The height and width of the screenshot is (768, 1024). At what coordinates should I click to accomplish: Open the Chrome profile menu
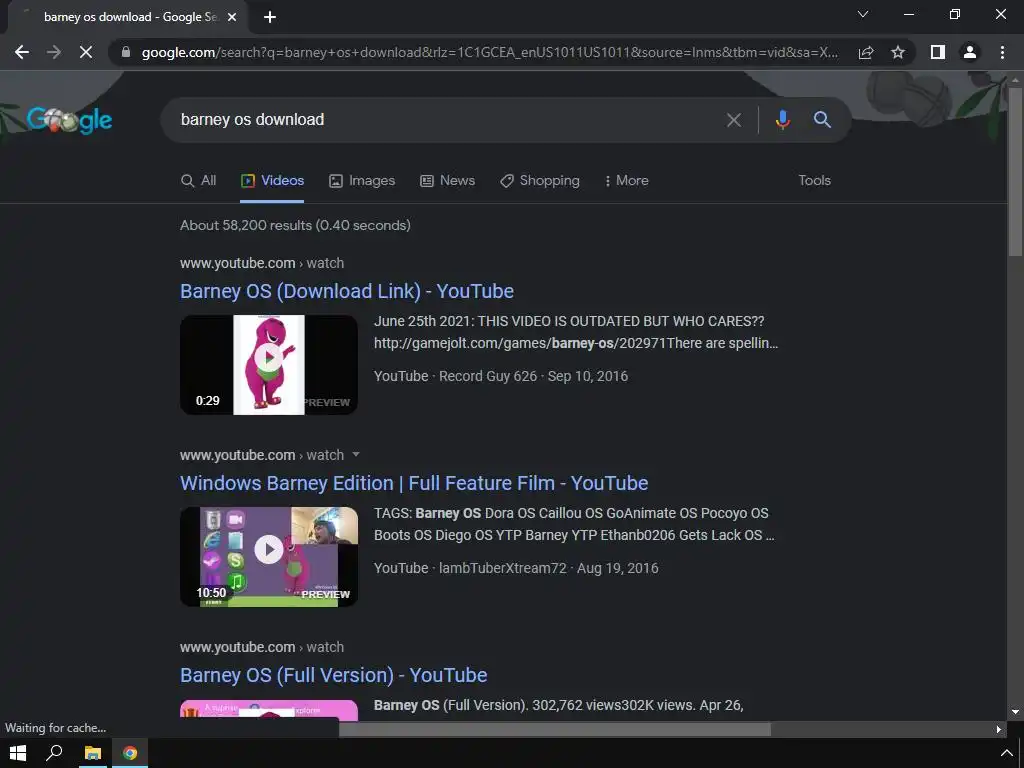pyautogui.click(x=970, y=52)
